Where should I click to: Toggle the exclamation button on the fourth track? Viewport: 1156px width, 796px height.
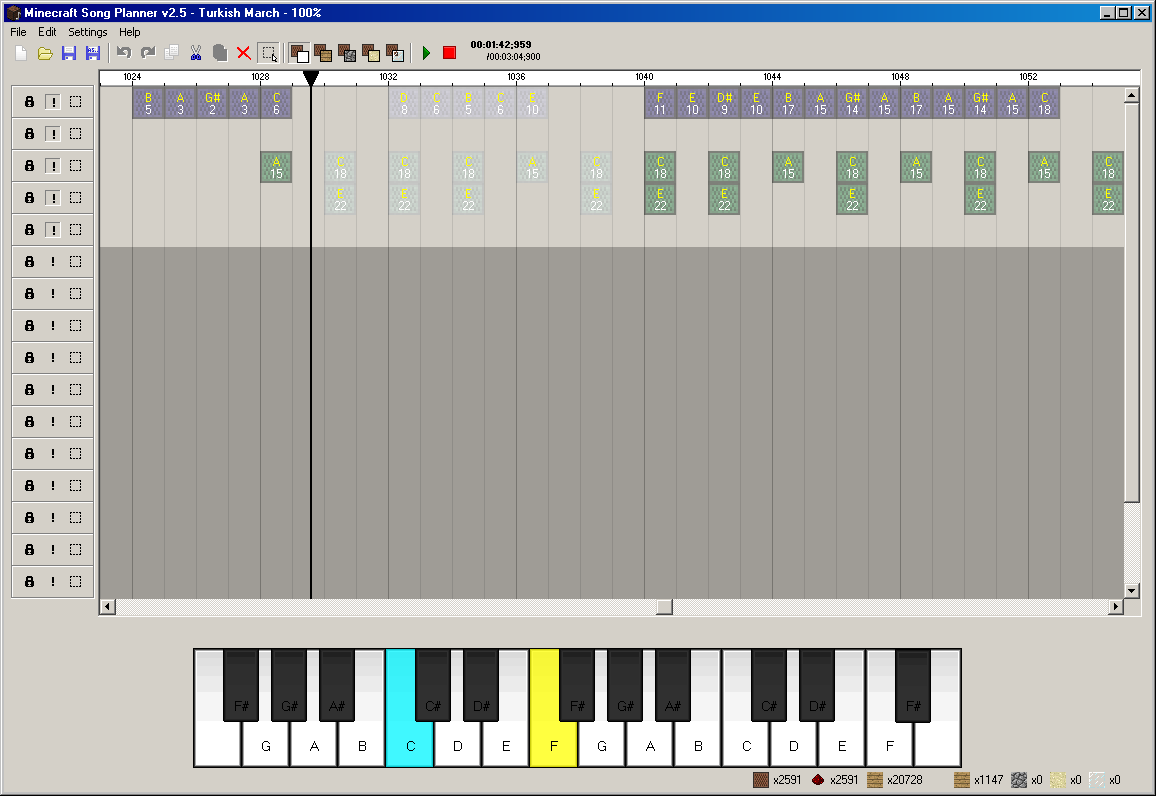click(x=53, y=198)
